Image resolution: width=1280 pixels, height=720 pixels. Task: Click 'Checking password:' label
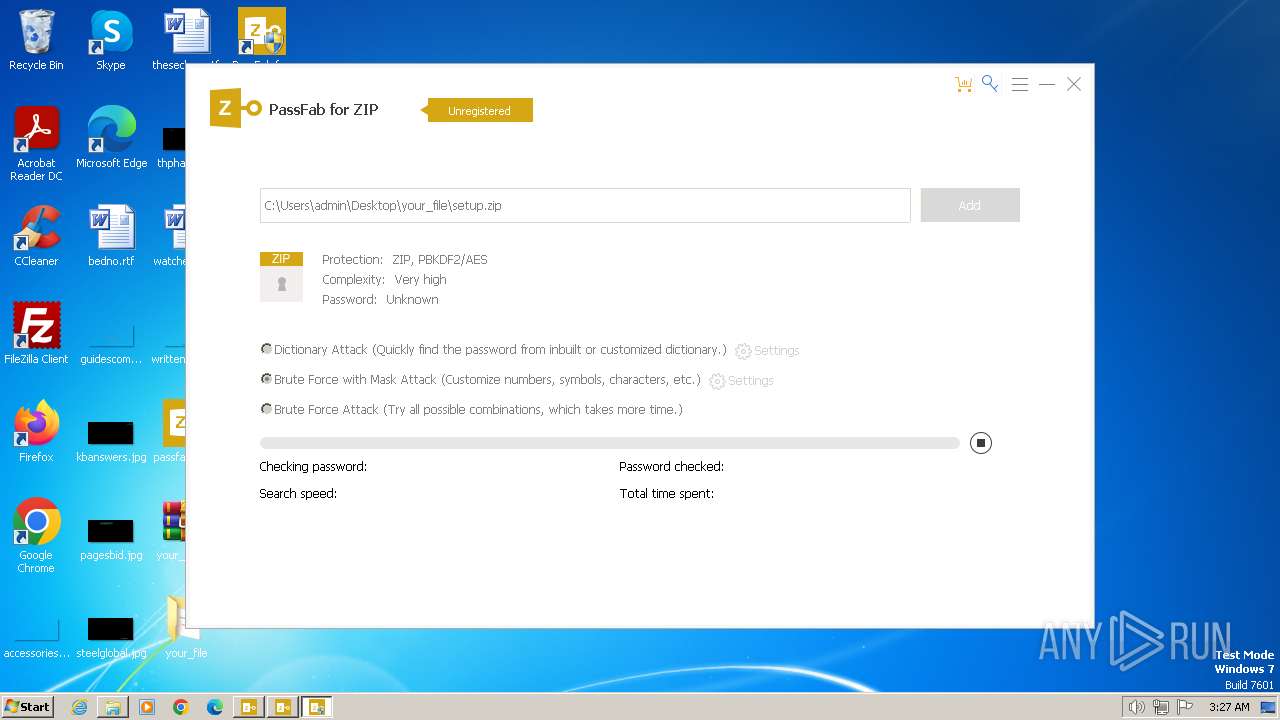click(313, 467)
